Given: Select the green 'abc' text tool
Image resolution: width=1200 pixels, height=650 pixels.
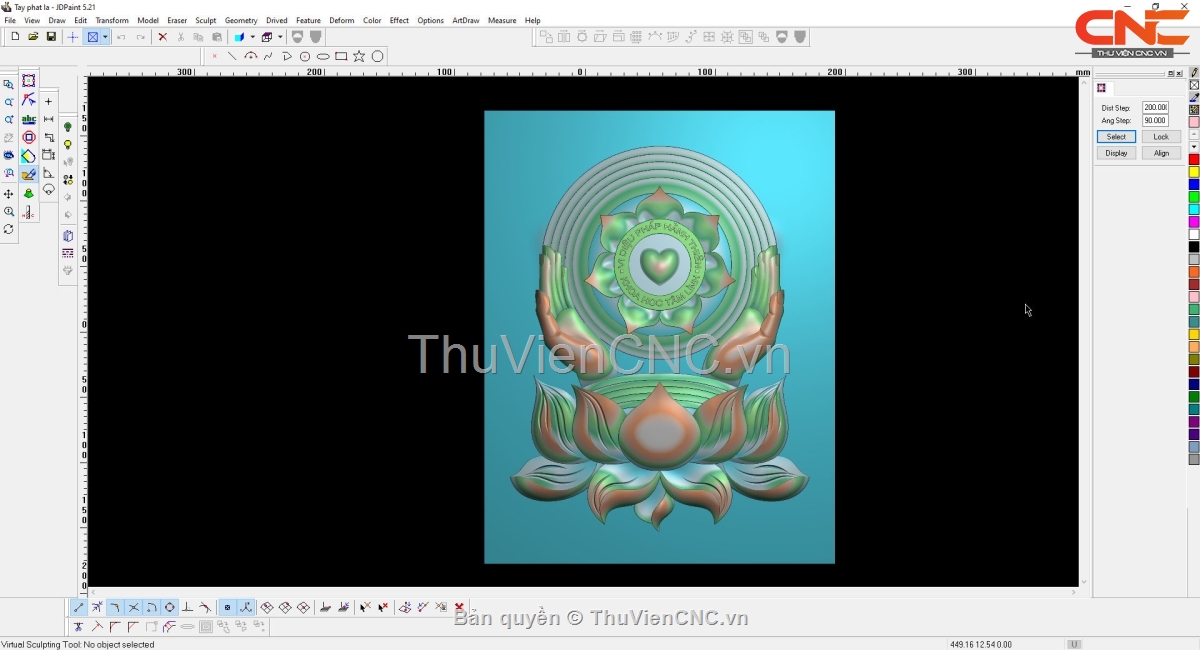Looking at the screenshot, I should 29,119.
